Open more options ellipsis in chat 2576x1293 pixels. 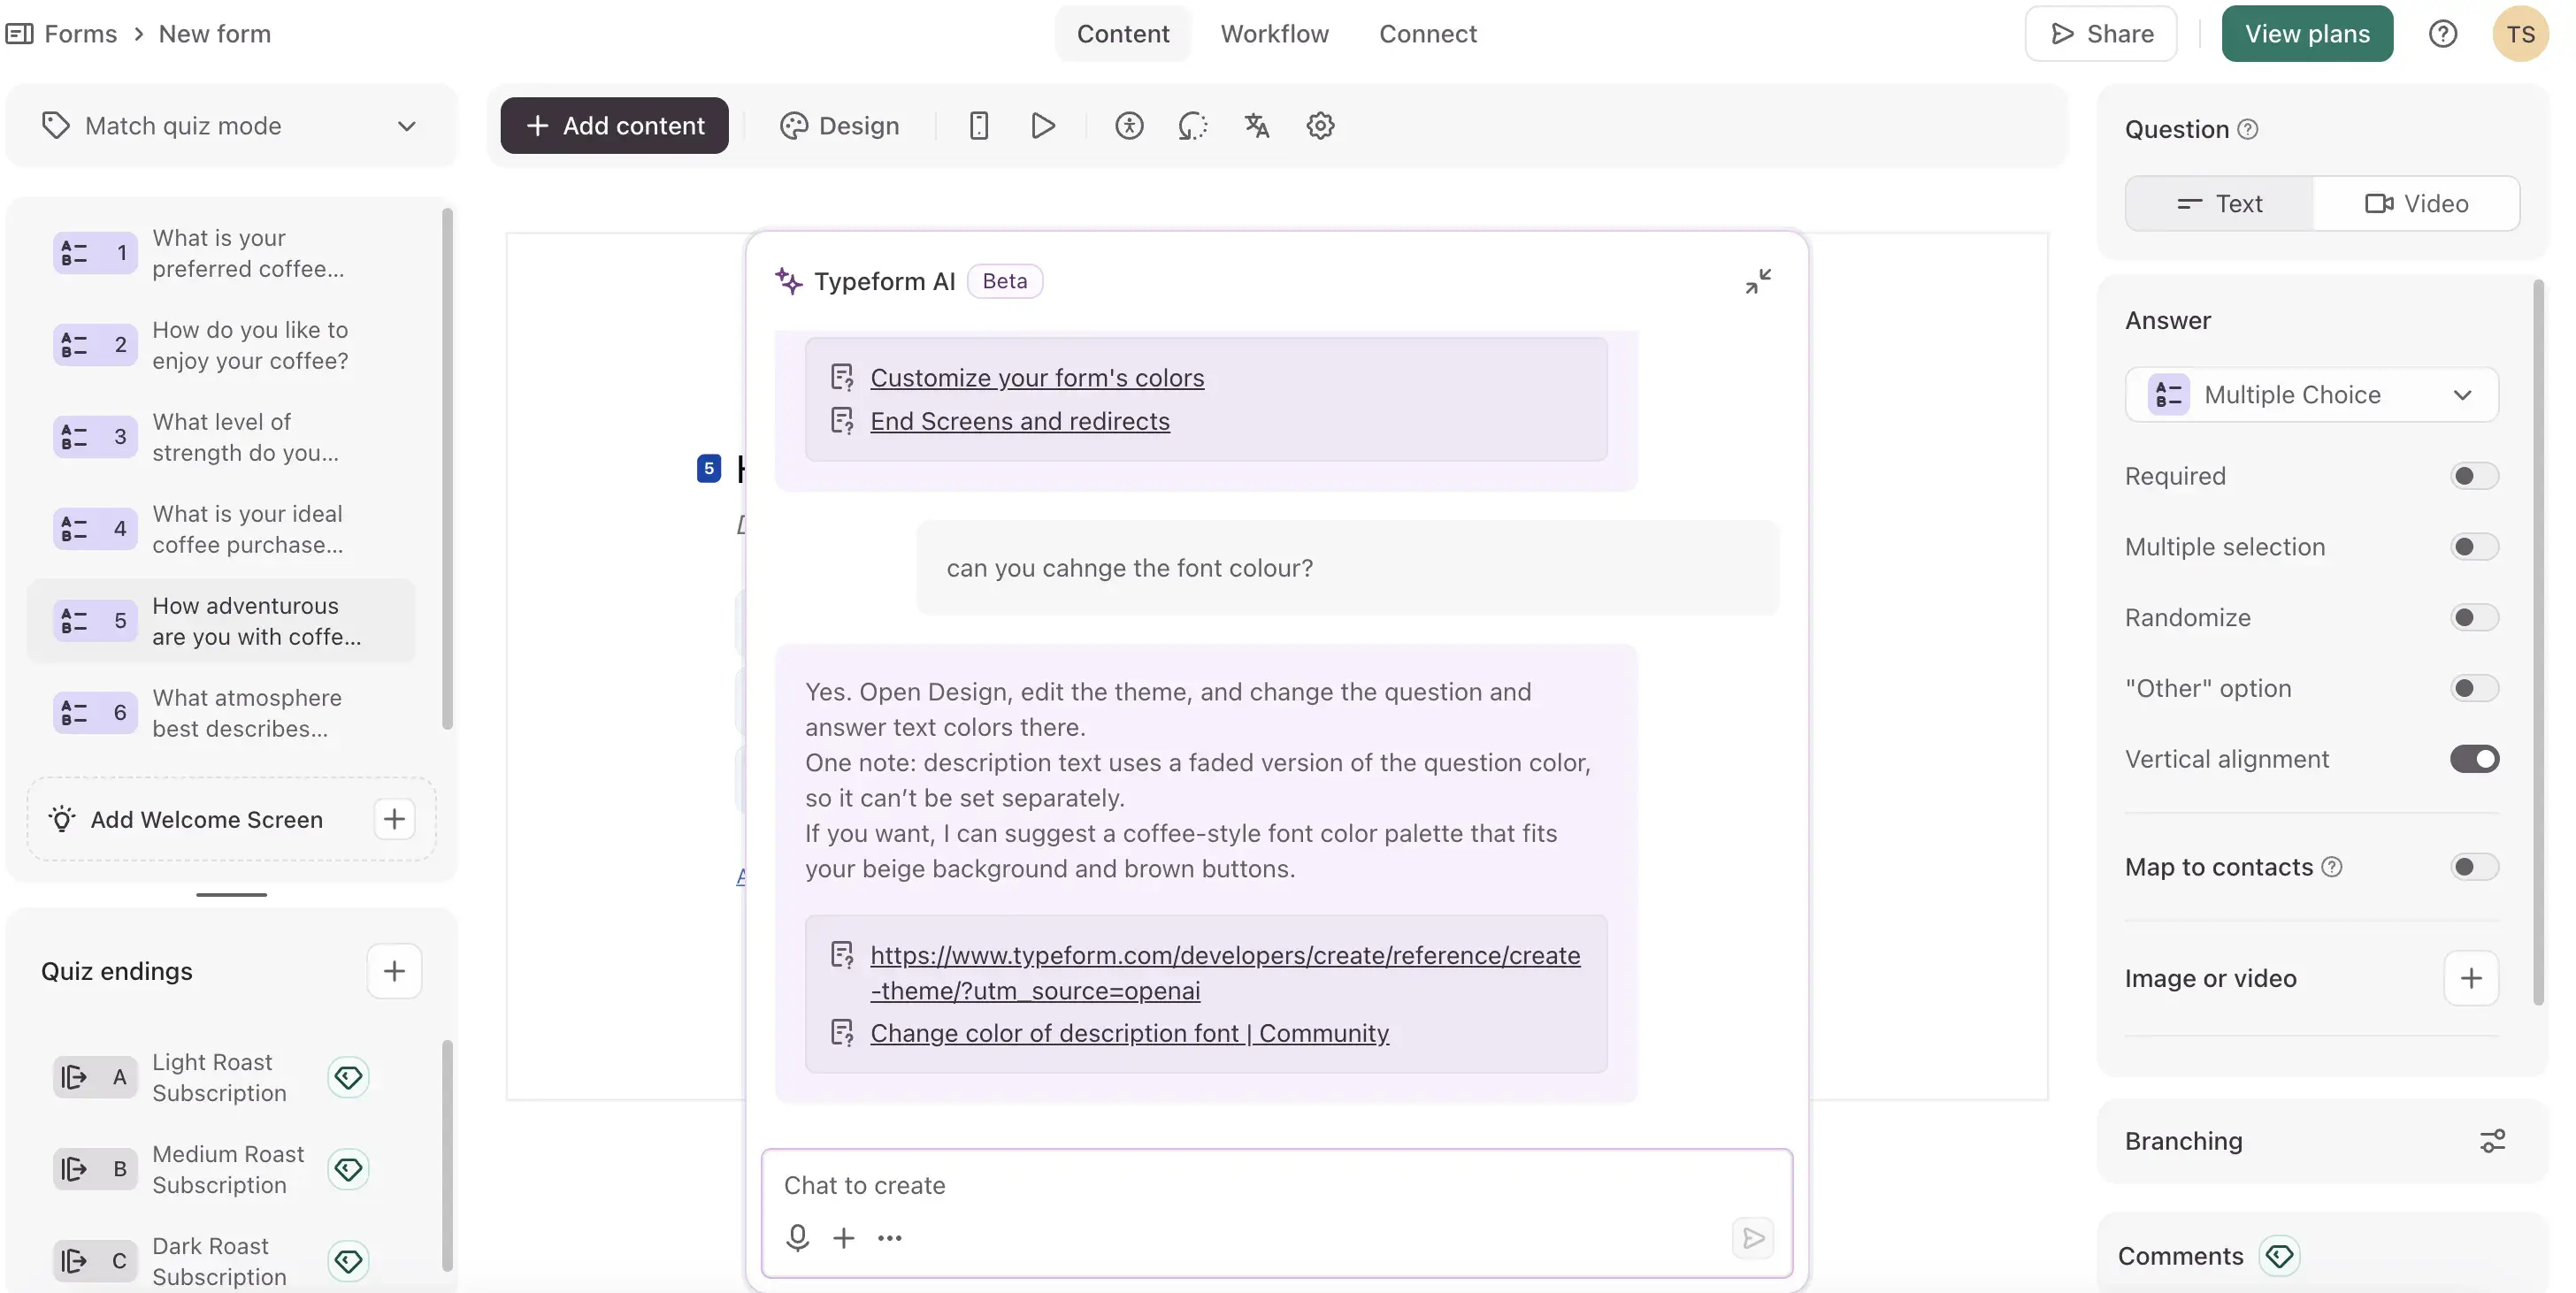(x=889, y=1238)
